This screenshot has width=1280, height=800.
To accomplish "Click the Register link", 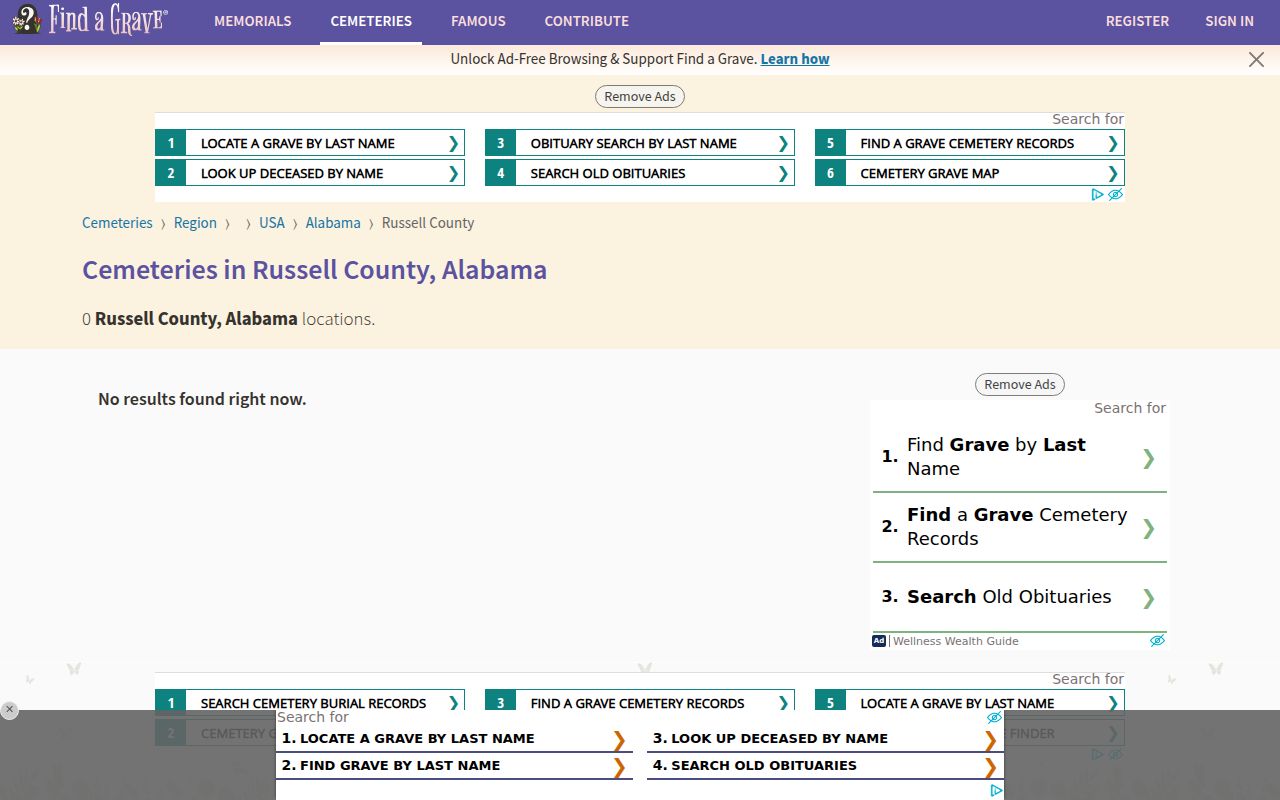I will click(1137, 21).
